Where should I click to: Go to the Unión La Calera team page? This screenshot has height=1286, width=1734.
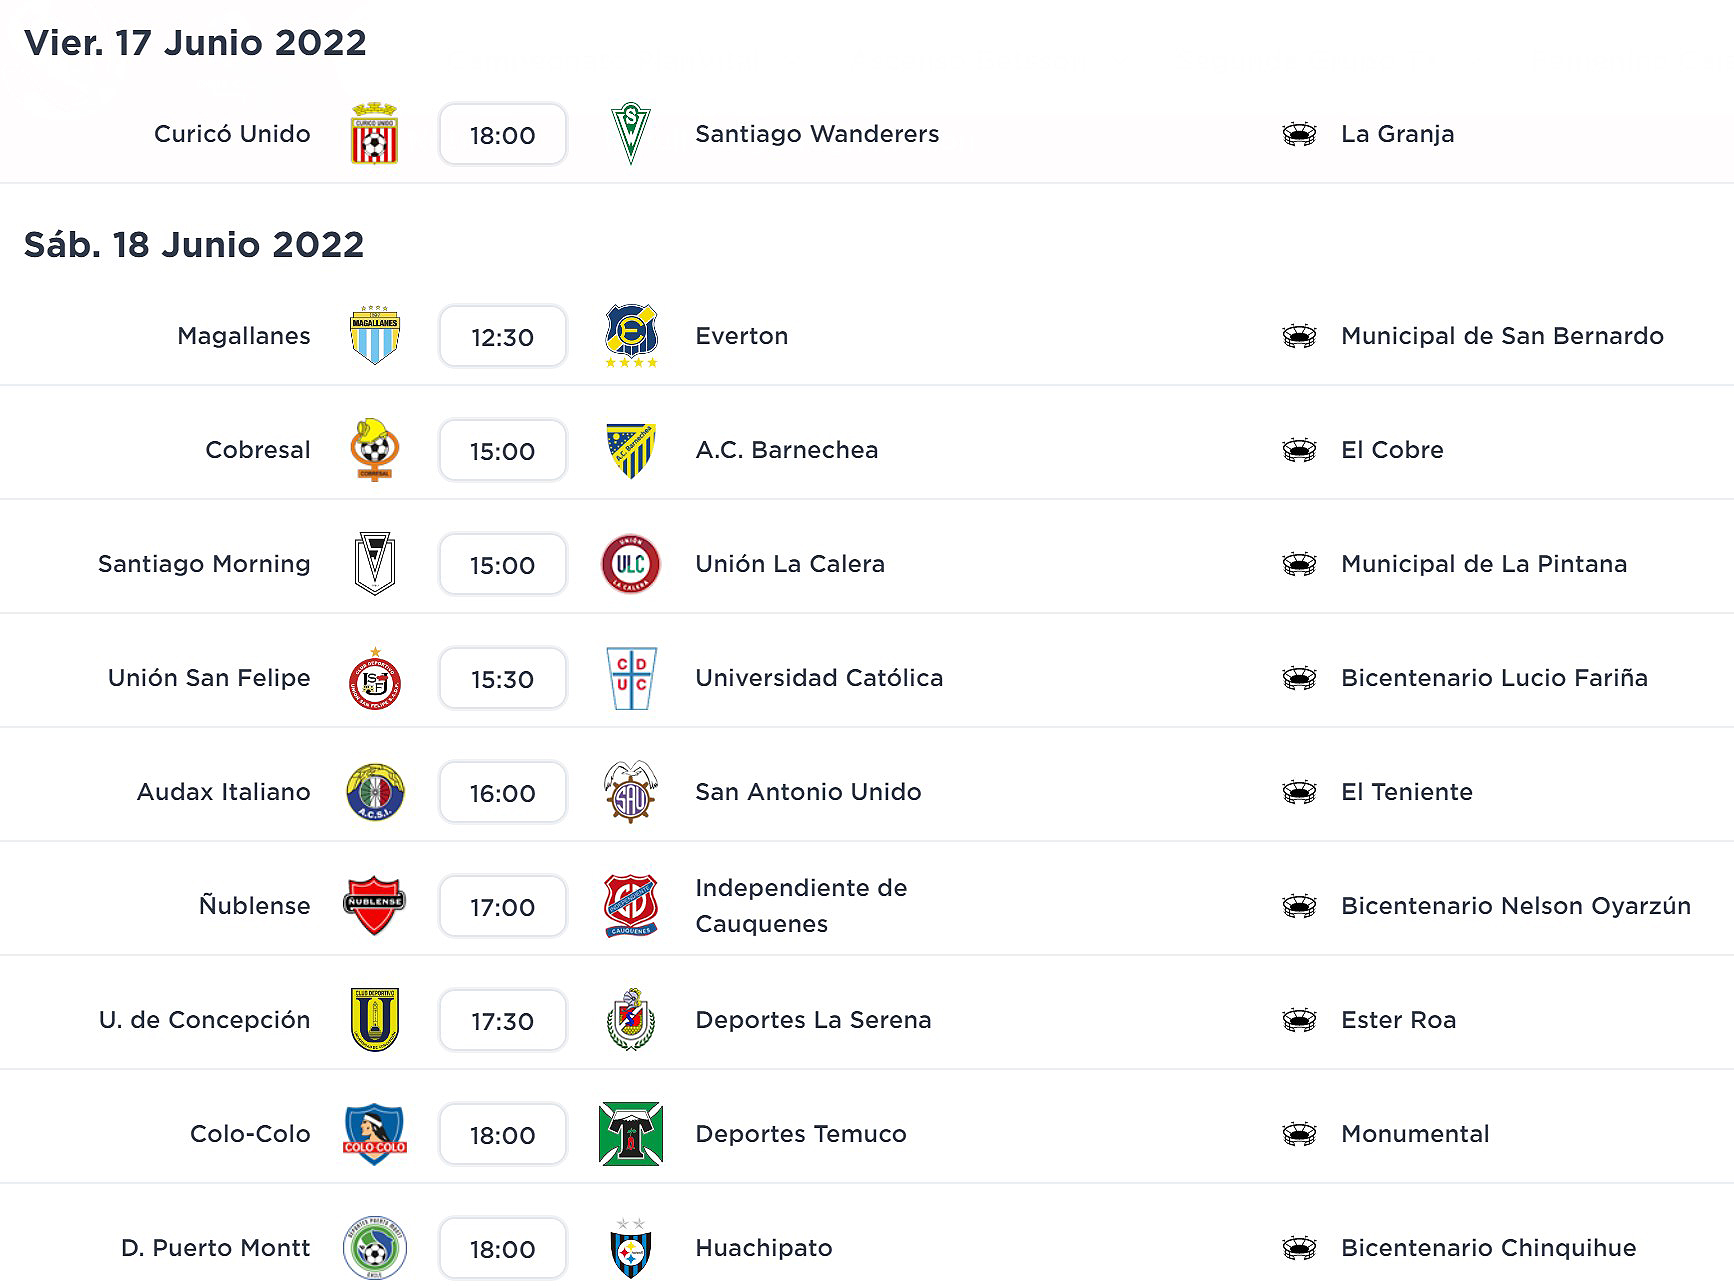pos(789,564)
